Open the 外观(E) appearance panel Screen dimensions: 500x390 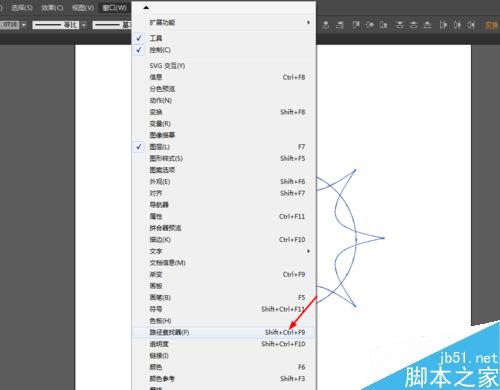pos(224,182)
